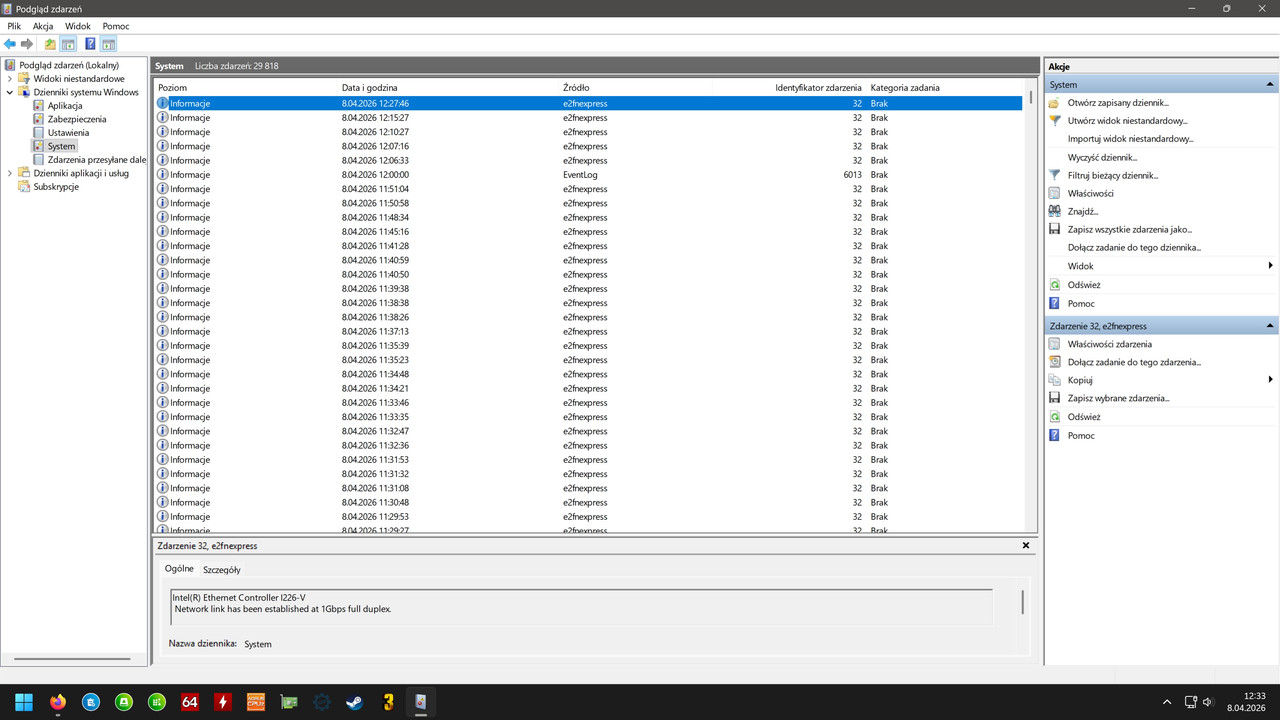
Task: Click the disk icon Zapisz wszystkie zdarzenia jako
Action: click(x=1054, y=229)
